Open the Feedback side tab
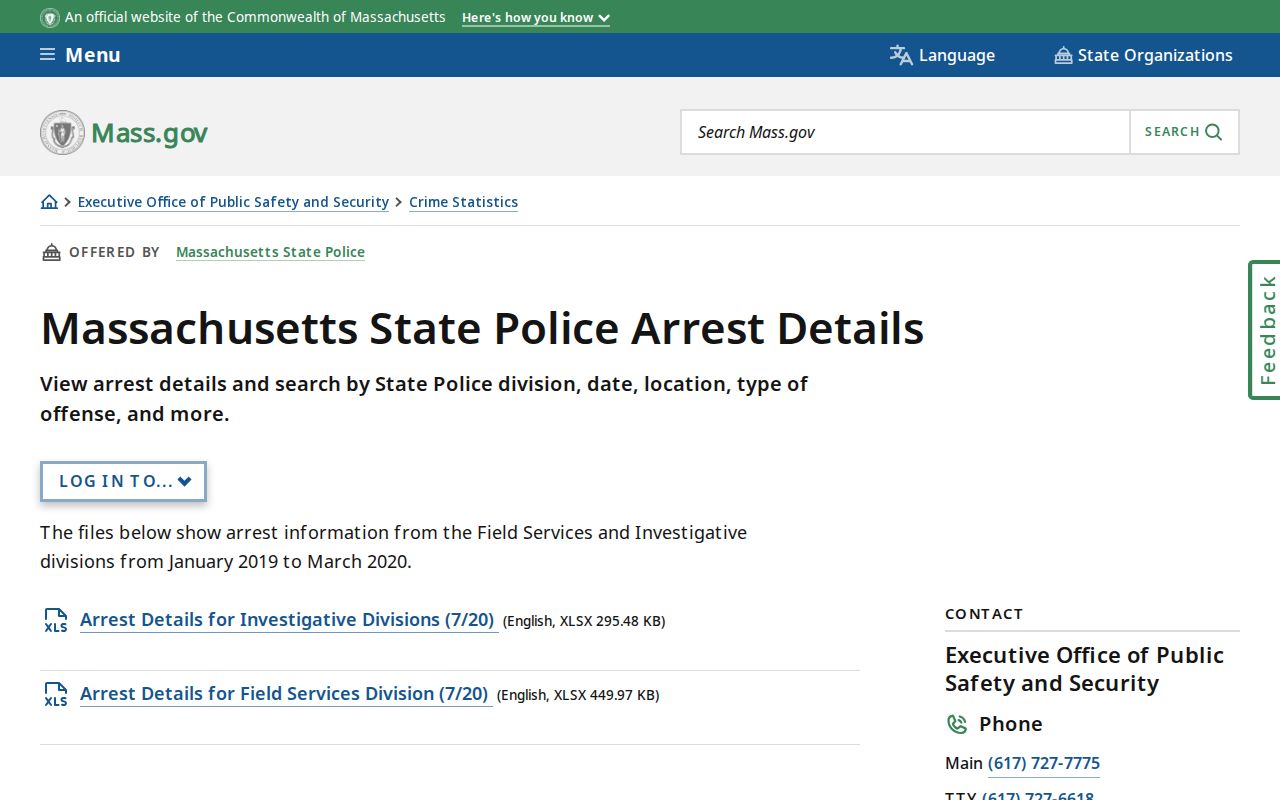Screen dimensions: 1280x800 pos(1265,330)
